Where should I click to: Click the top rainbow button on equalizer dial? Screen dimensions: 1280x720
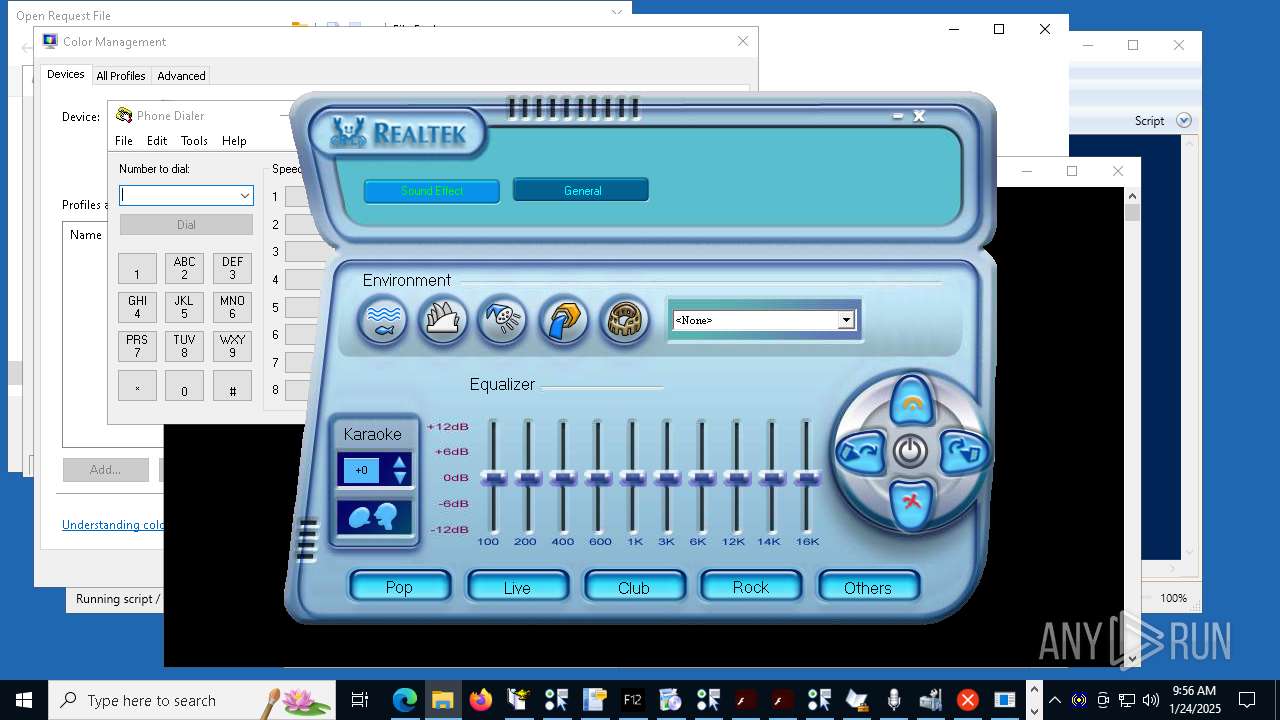[x=912, y=401]
